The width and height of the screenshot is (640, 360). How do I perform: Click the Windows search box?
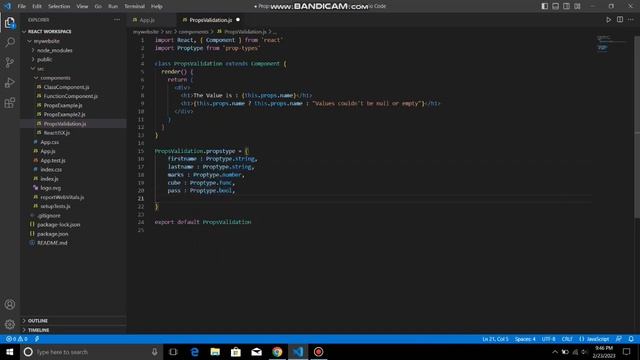[92, 352]
